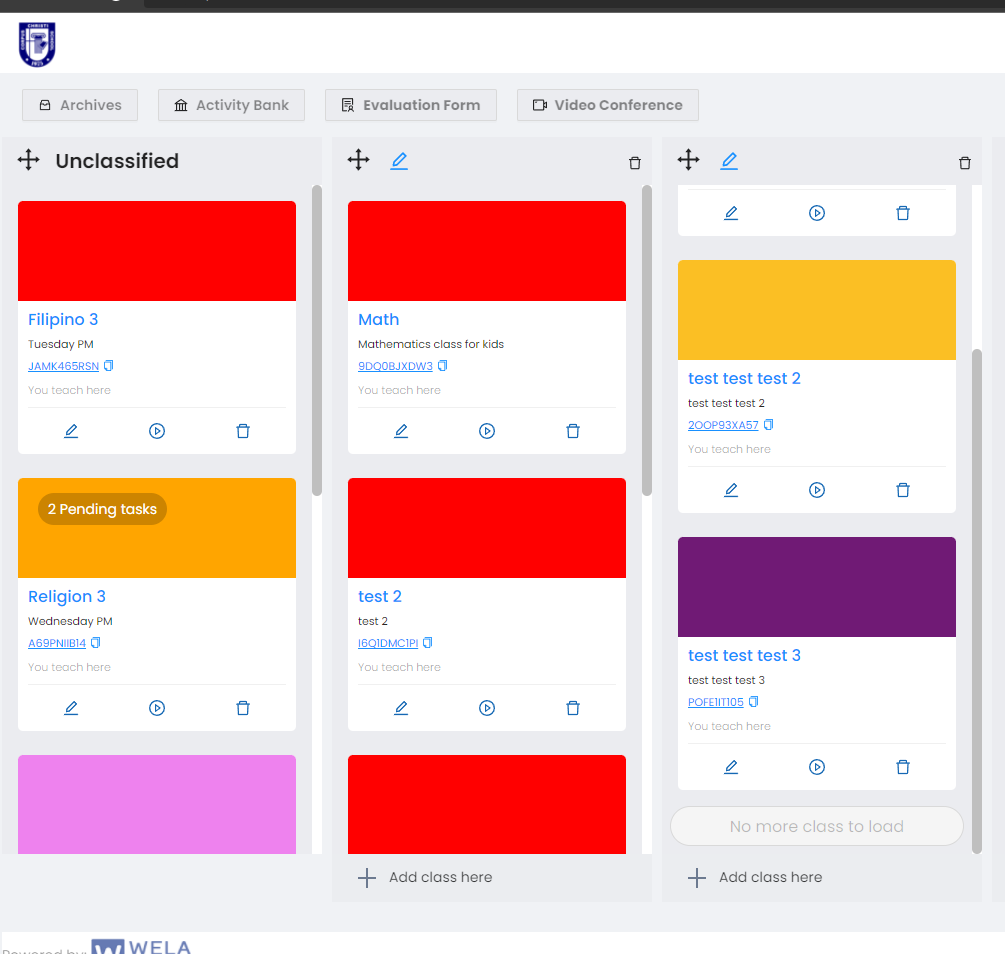Image resolution: width=1005 pixels, height=954 pixels.
Task: Launch the test test test 2 play icon
Action: 817,490
